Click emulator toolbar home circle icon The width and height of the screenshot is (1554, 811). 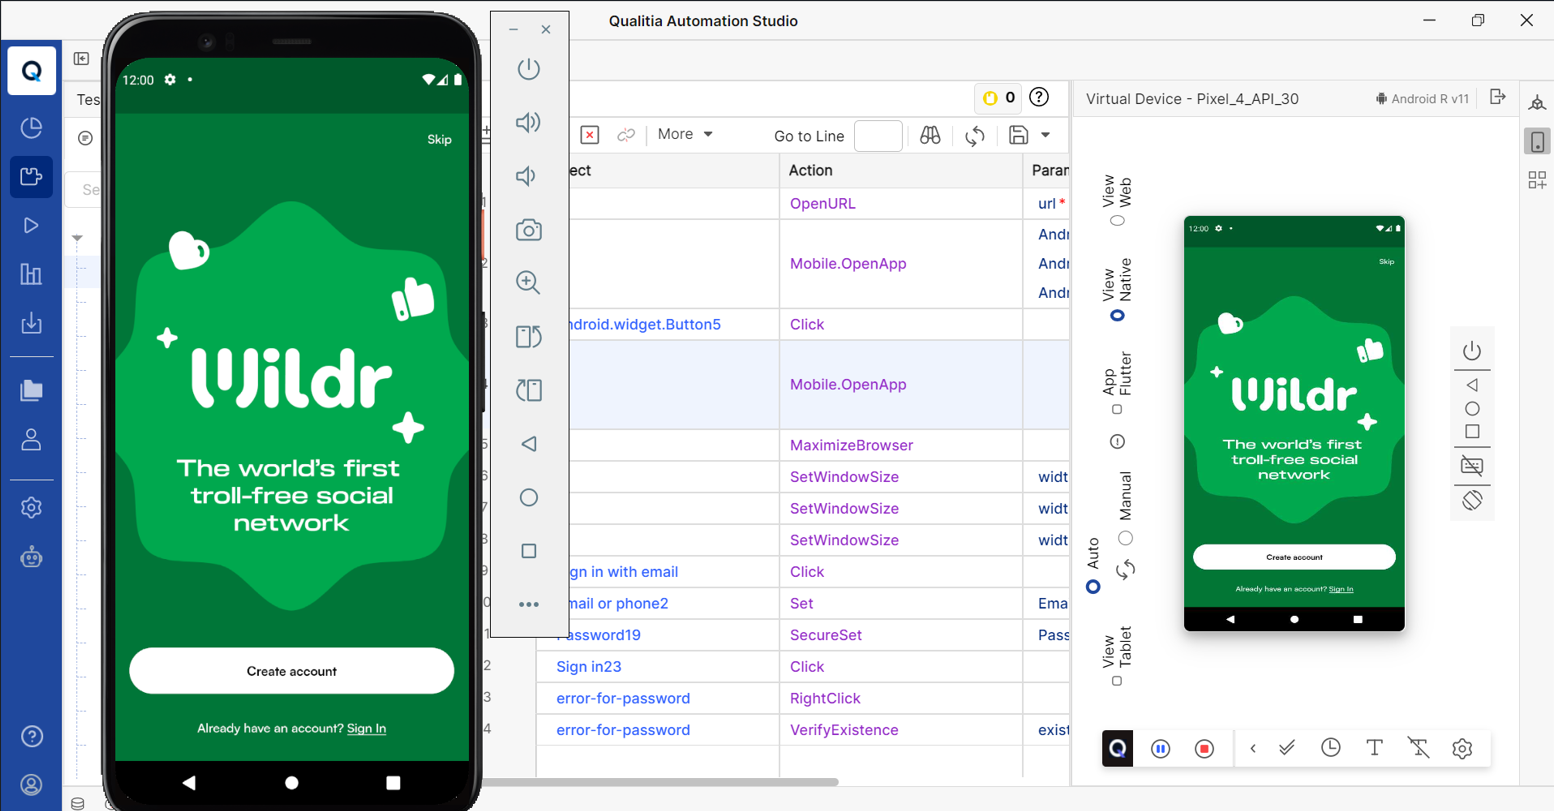click(x=529, y=497)
